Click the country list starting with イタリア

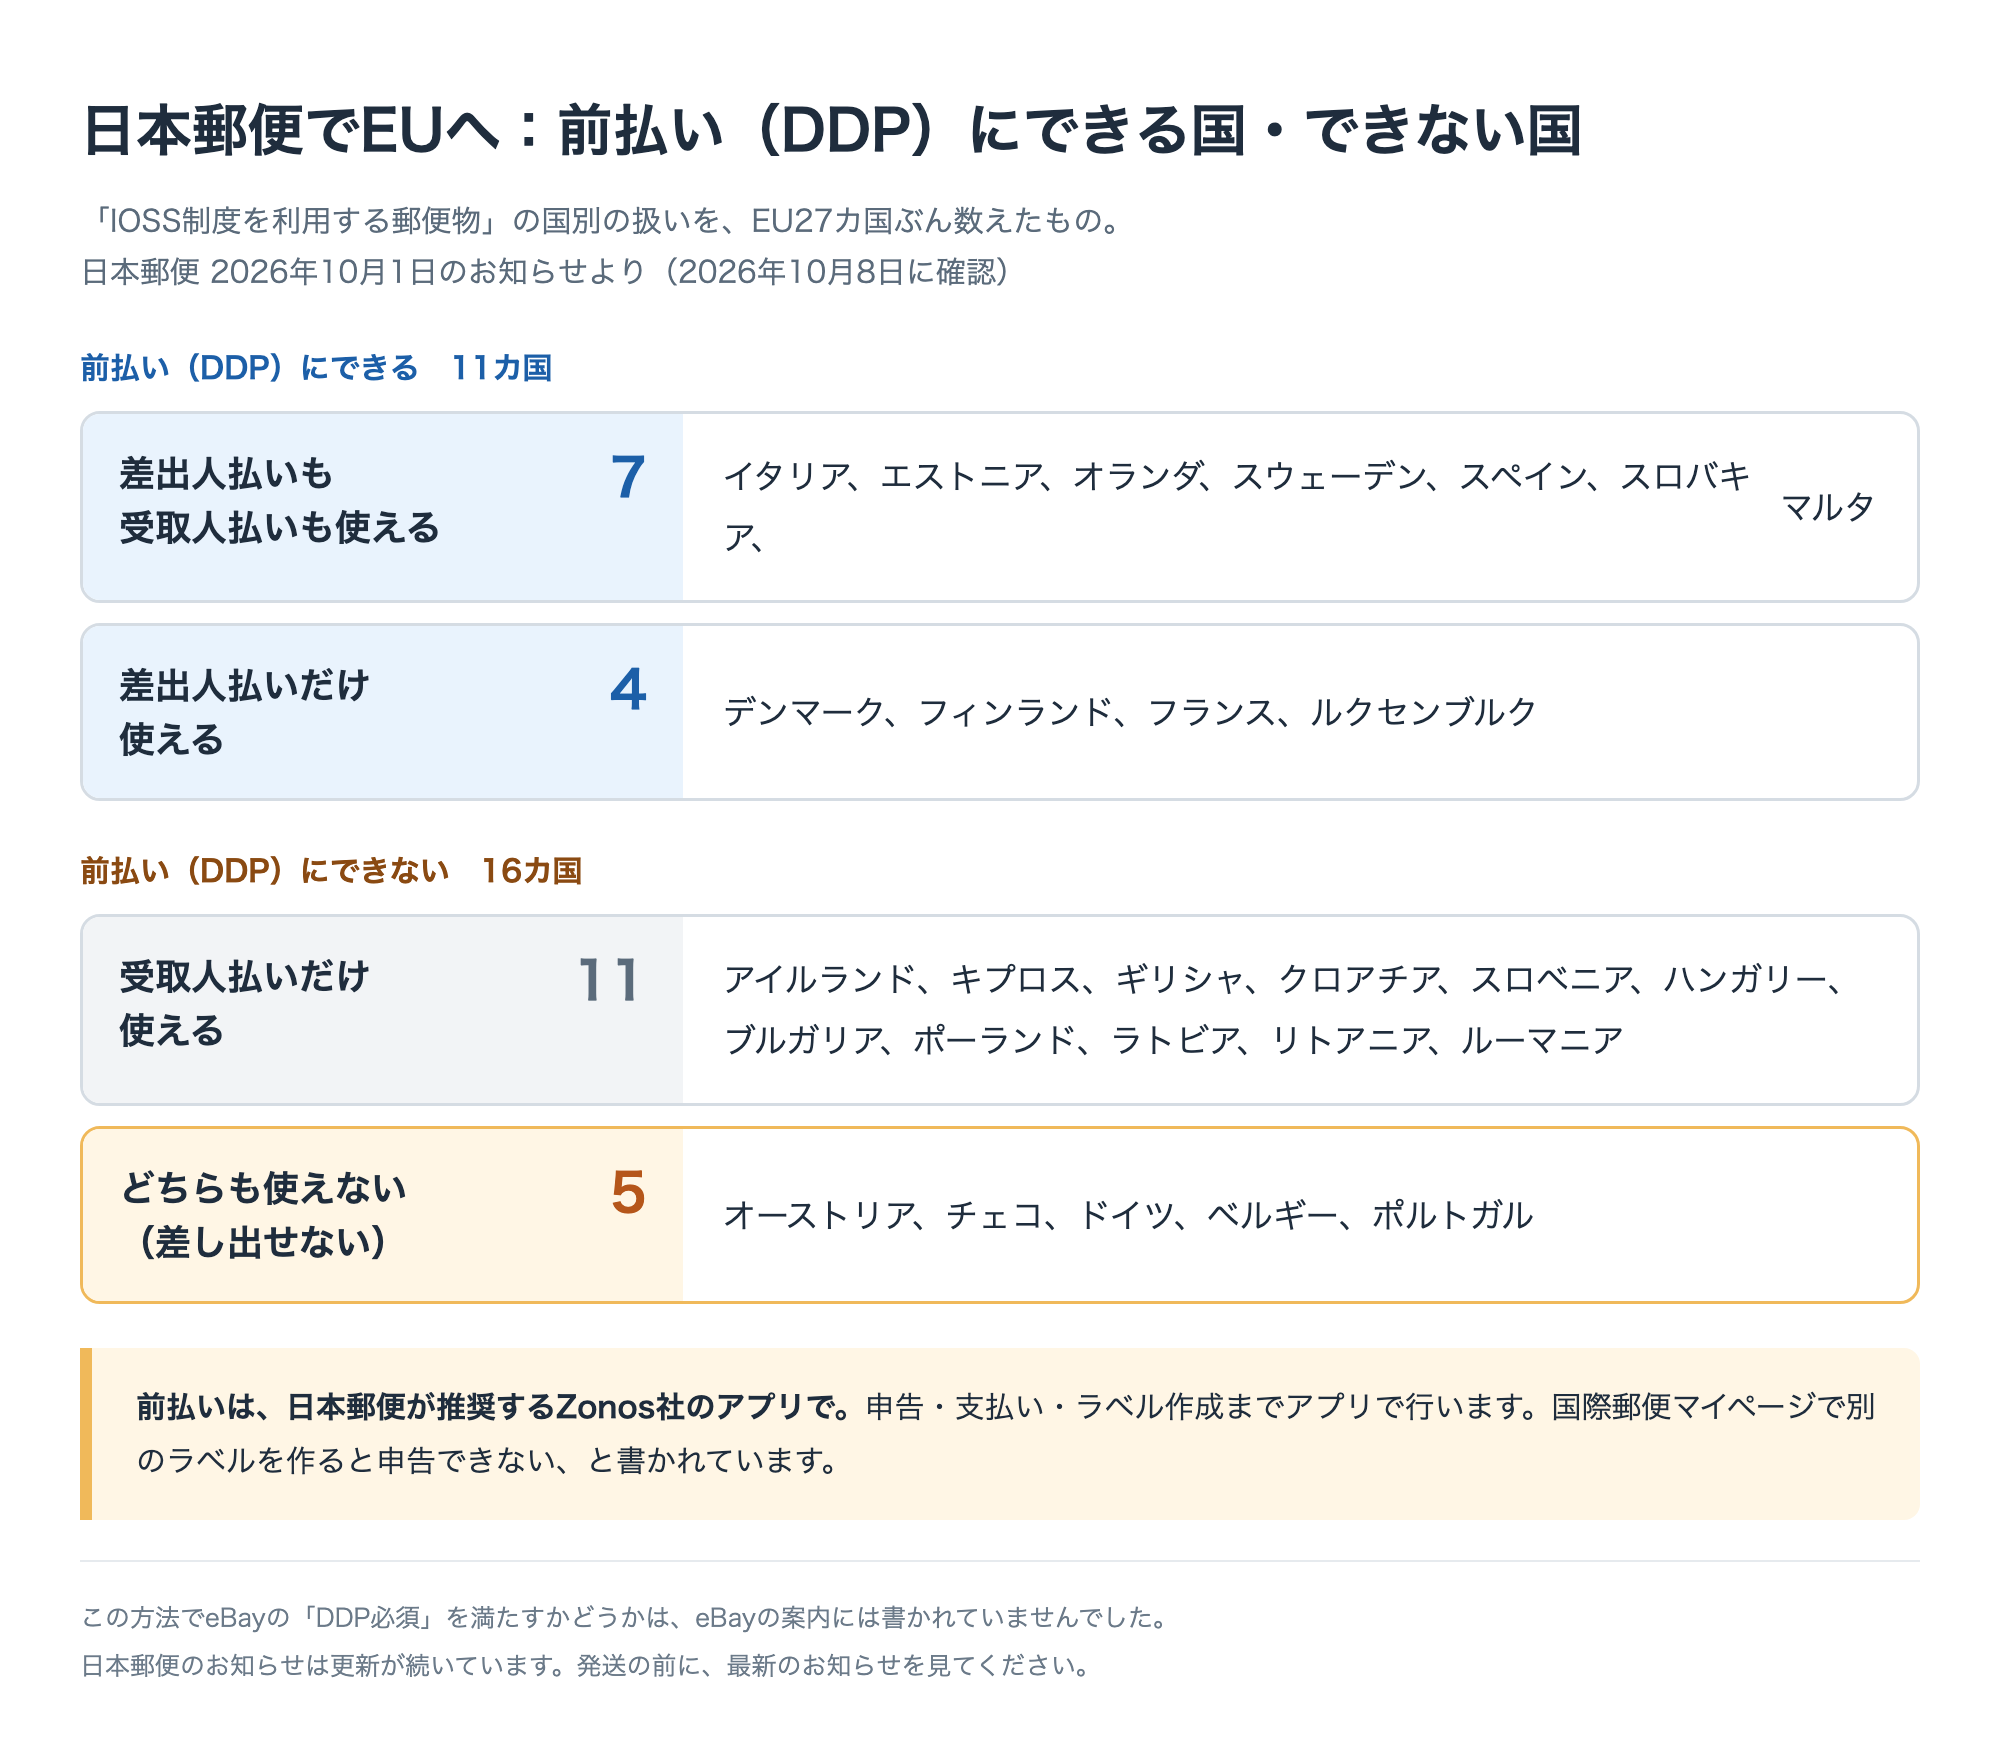[x=1237, y=507]
